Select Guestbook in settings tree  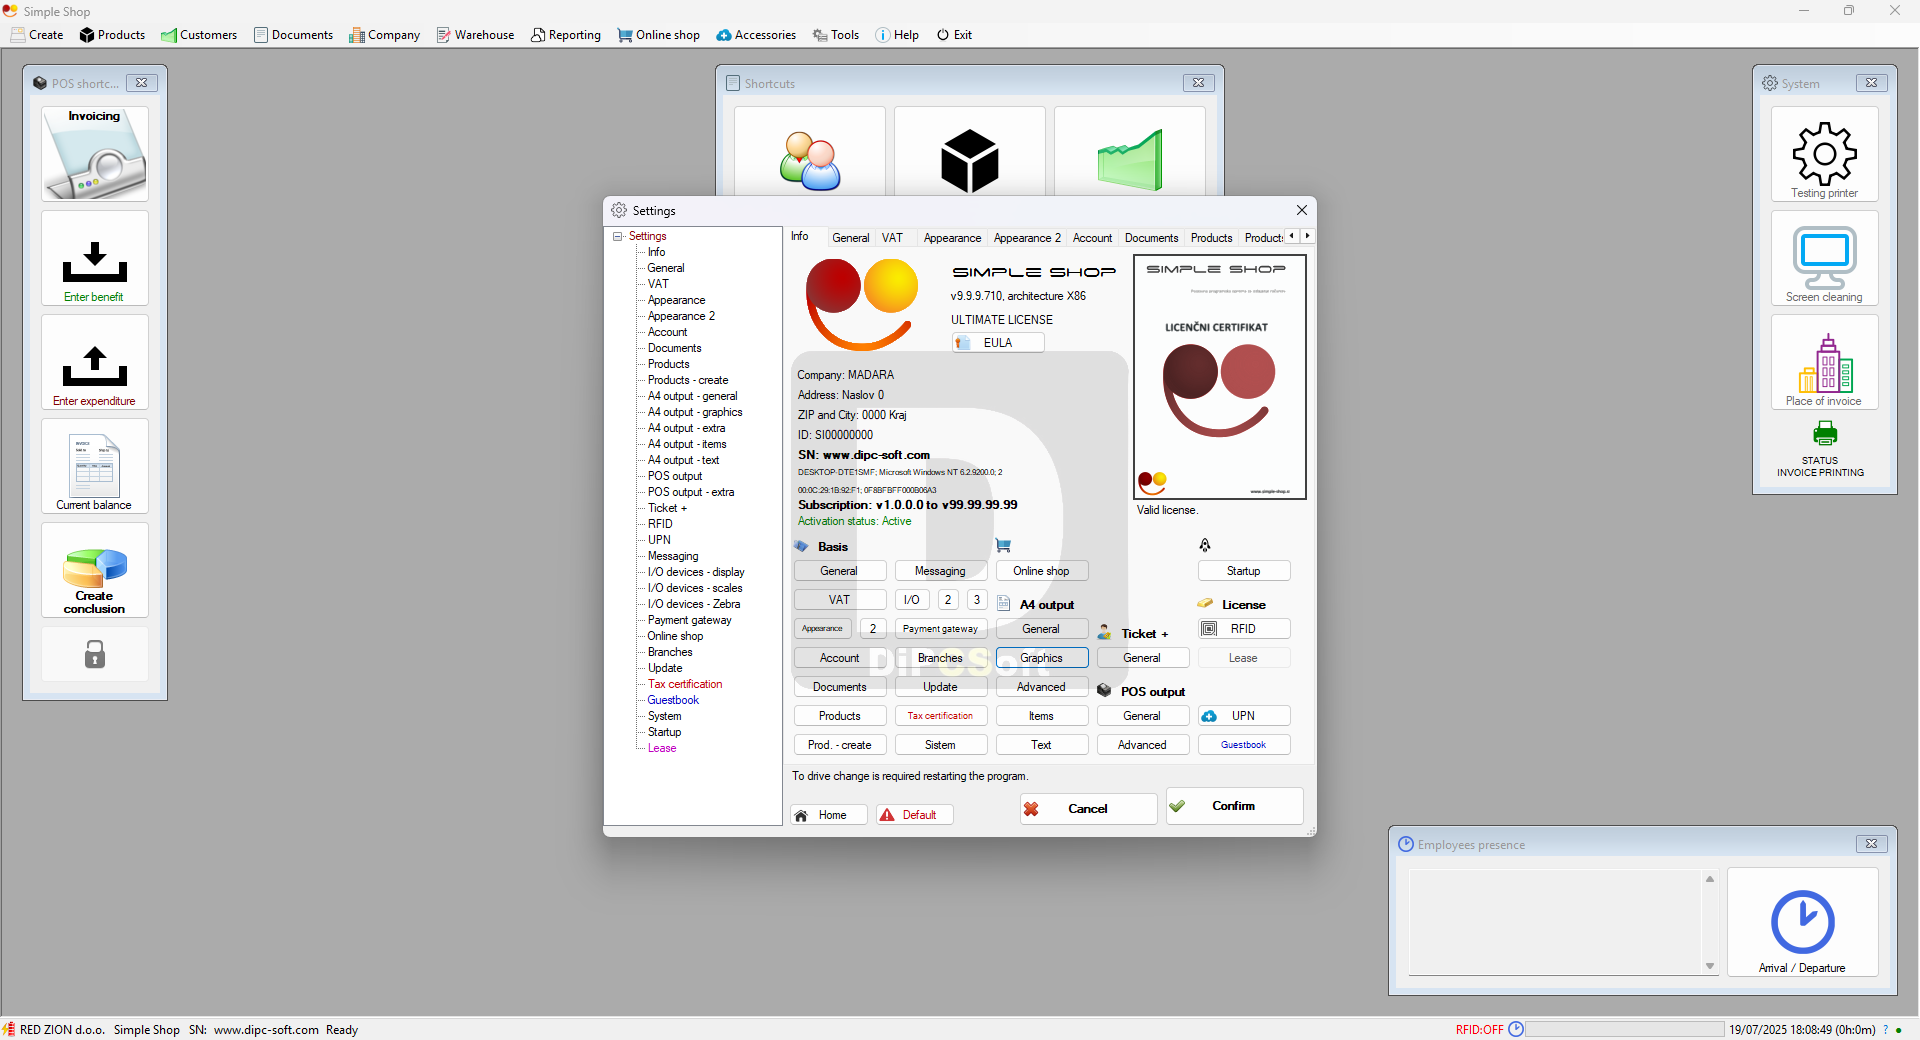click(673, 700)
